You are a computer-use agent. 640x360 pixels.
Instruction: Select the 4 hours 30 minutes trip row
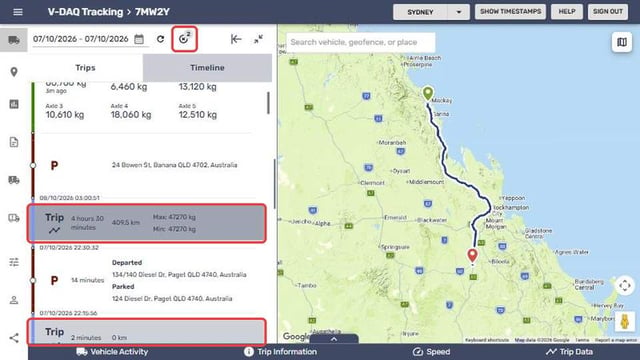[x=147, y=223]
